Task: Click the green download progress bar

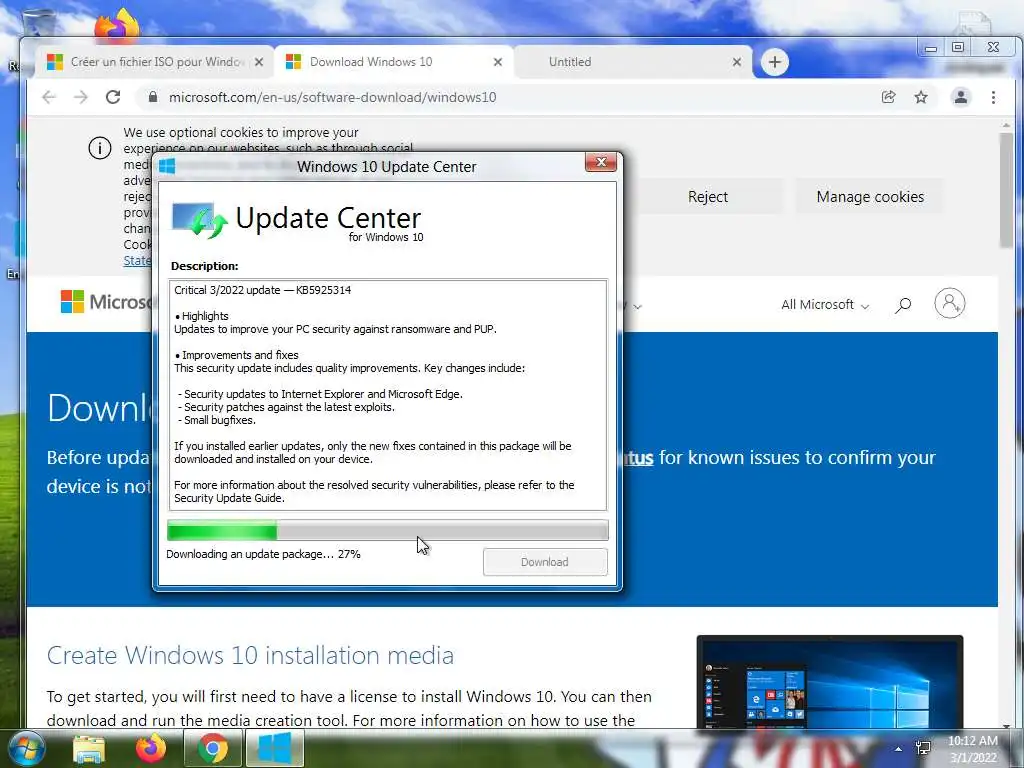Action: point(387,530)
